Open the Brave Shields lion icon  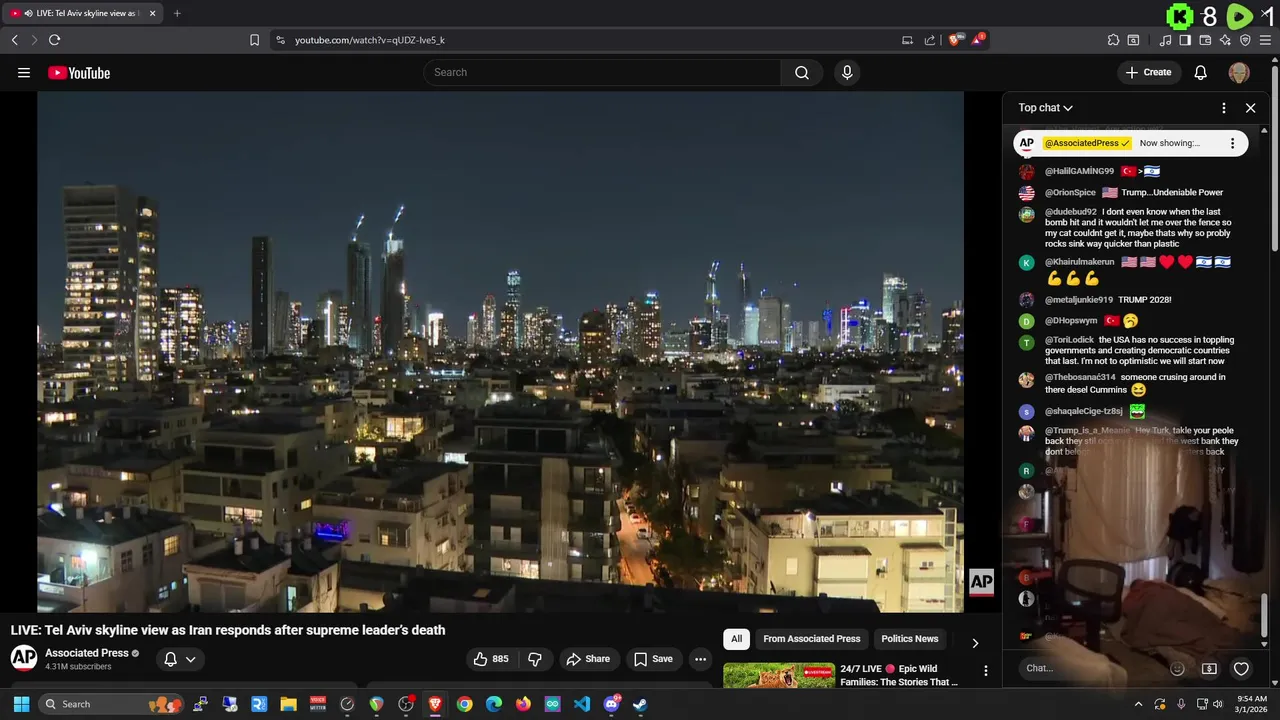955,40
